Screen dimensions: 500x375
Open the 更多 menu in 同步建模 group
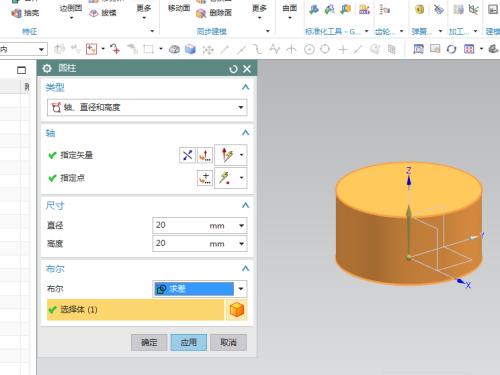[x=259, y=11]
